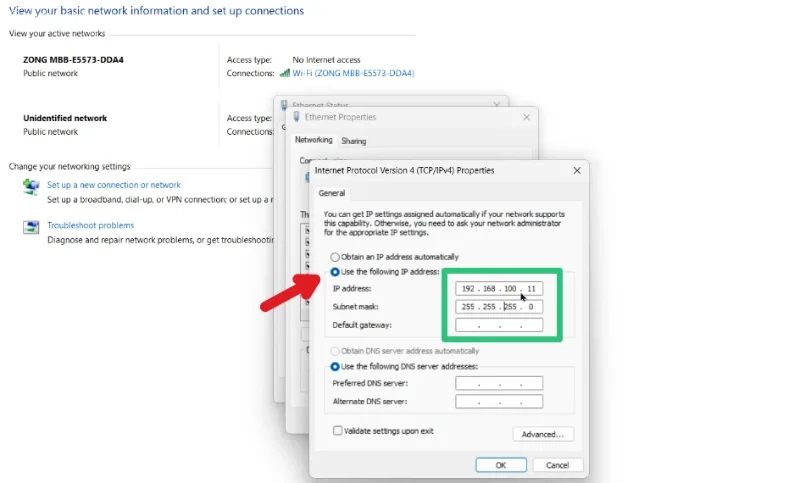Select Obtain an IP address automatically
800x483 pixels.
pyautogui.click(x=335, y=257)
